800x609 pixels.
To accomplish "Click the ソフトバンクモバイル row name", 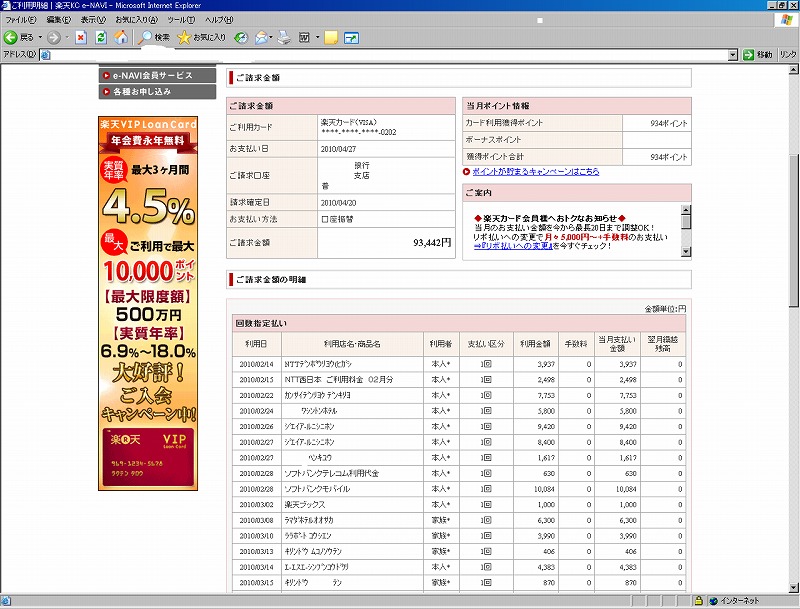I will 317,489.
